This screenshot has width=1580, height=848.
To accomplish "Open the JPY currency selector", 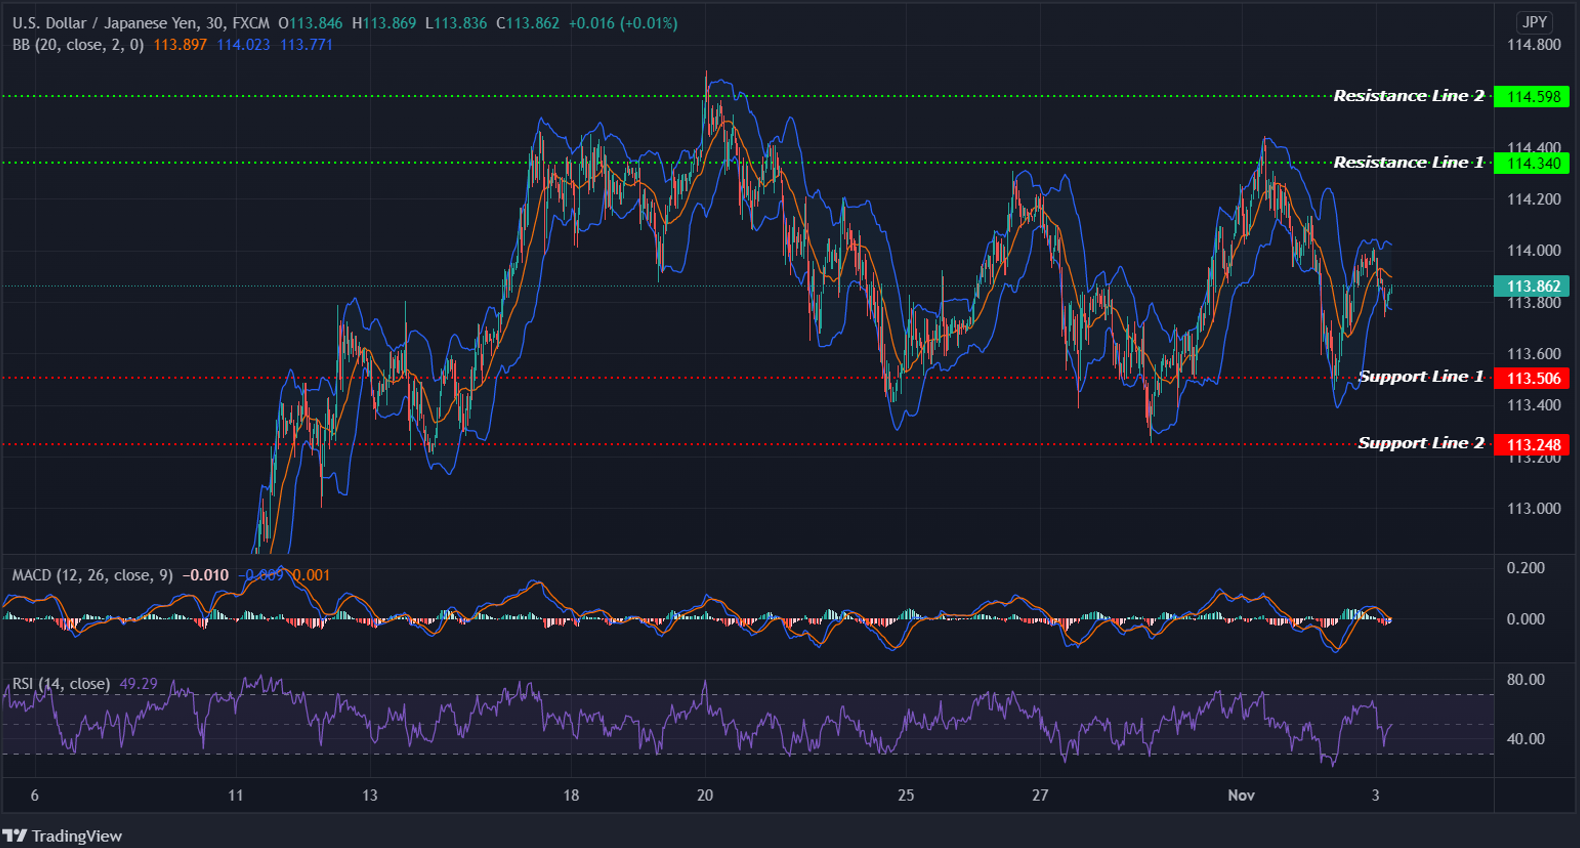I will click(x=1534, y=22).
